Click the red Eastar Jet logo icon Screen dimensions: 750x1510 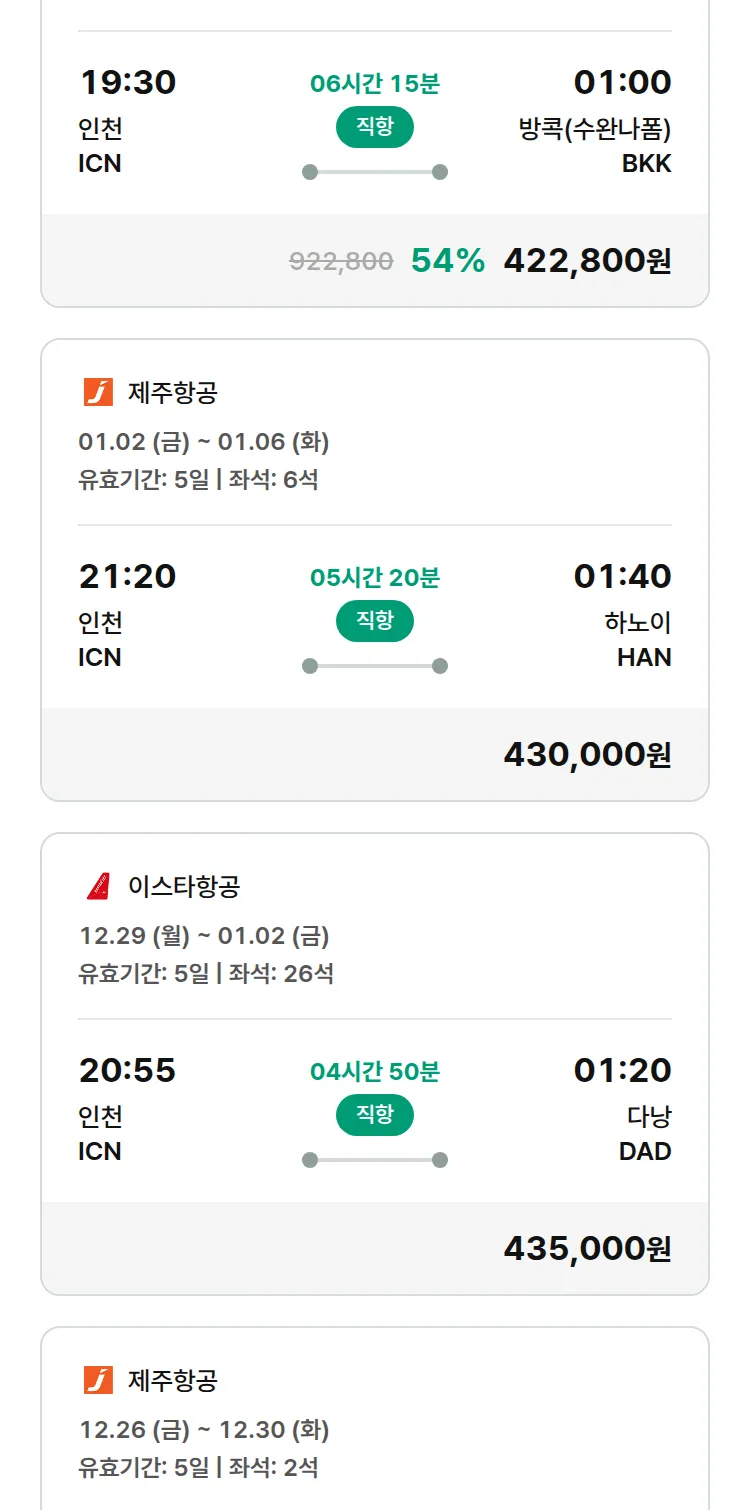[98, 886]
